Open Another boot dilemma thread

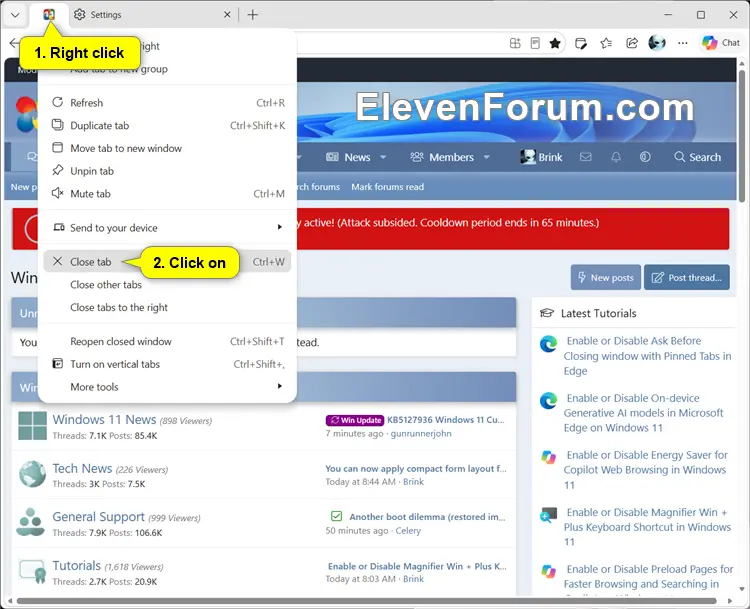click(427, 517)
